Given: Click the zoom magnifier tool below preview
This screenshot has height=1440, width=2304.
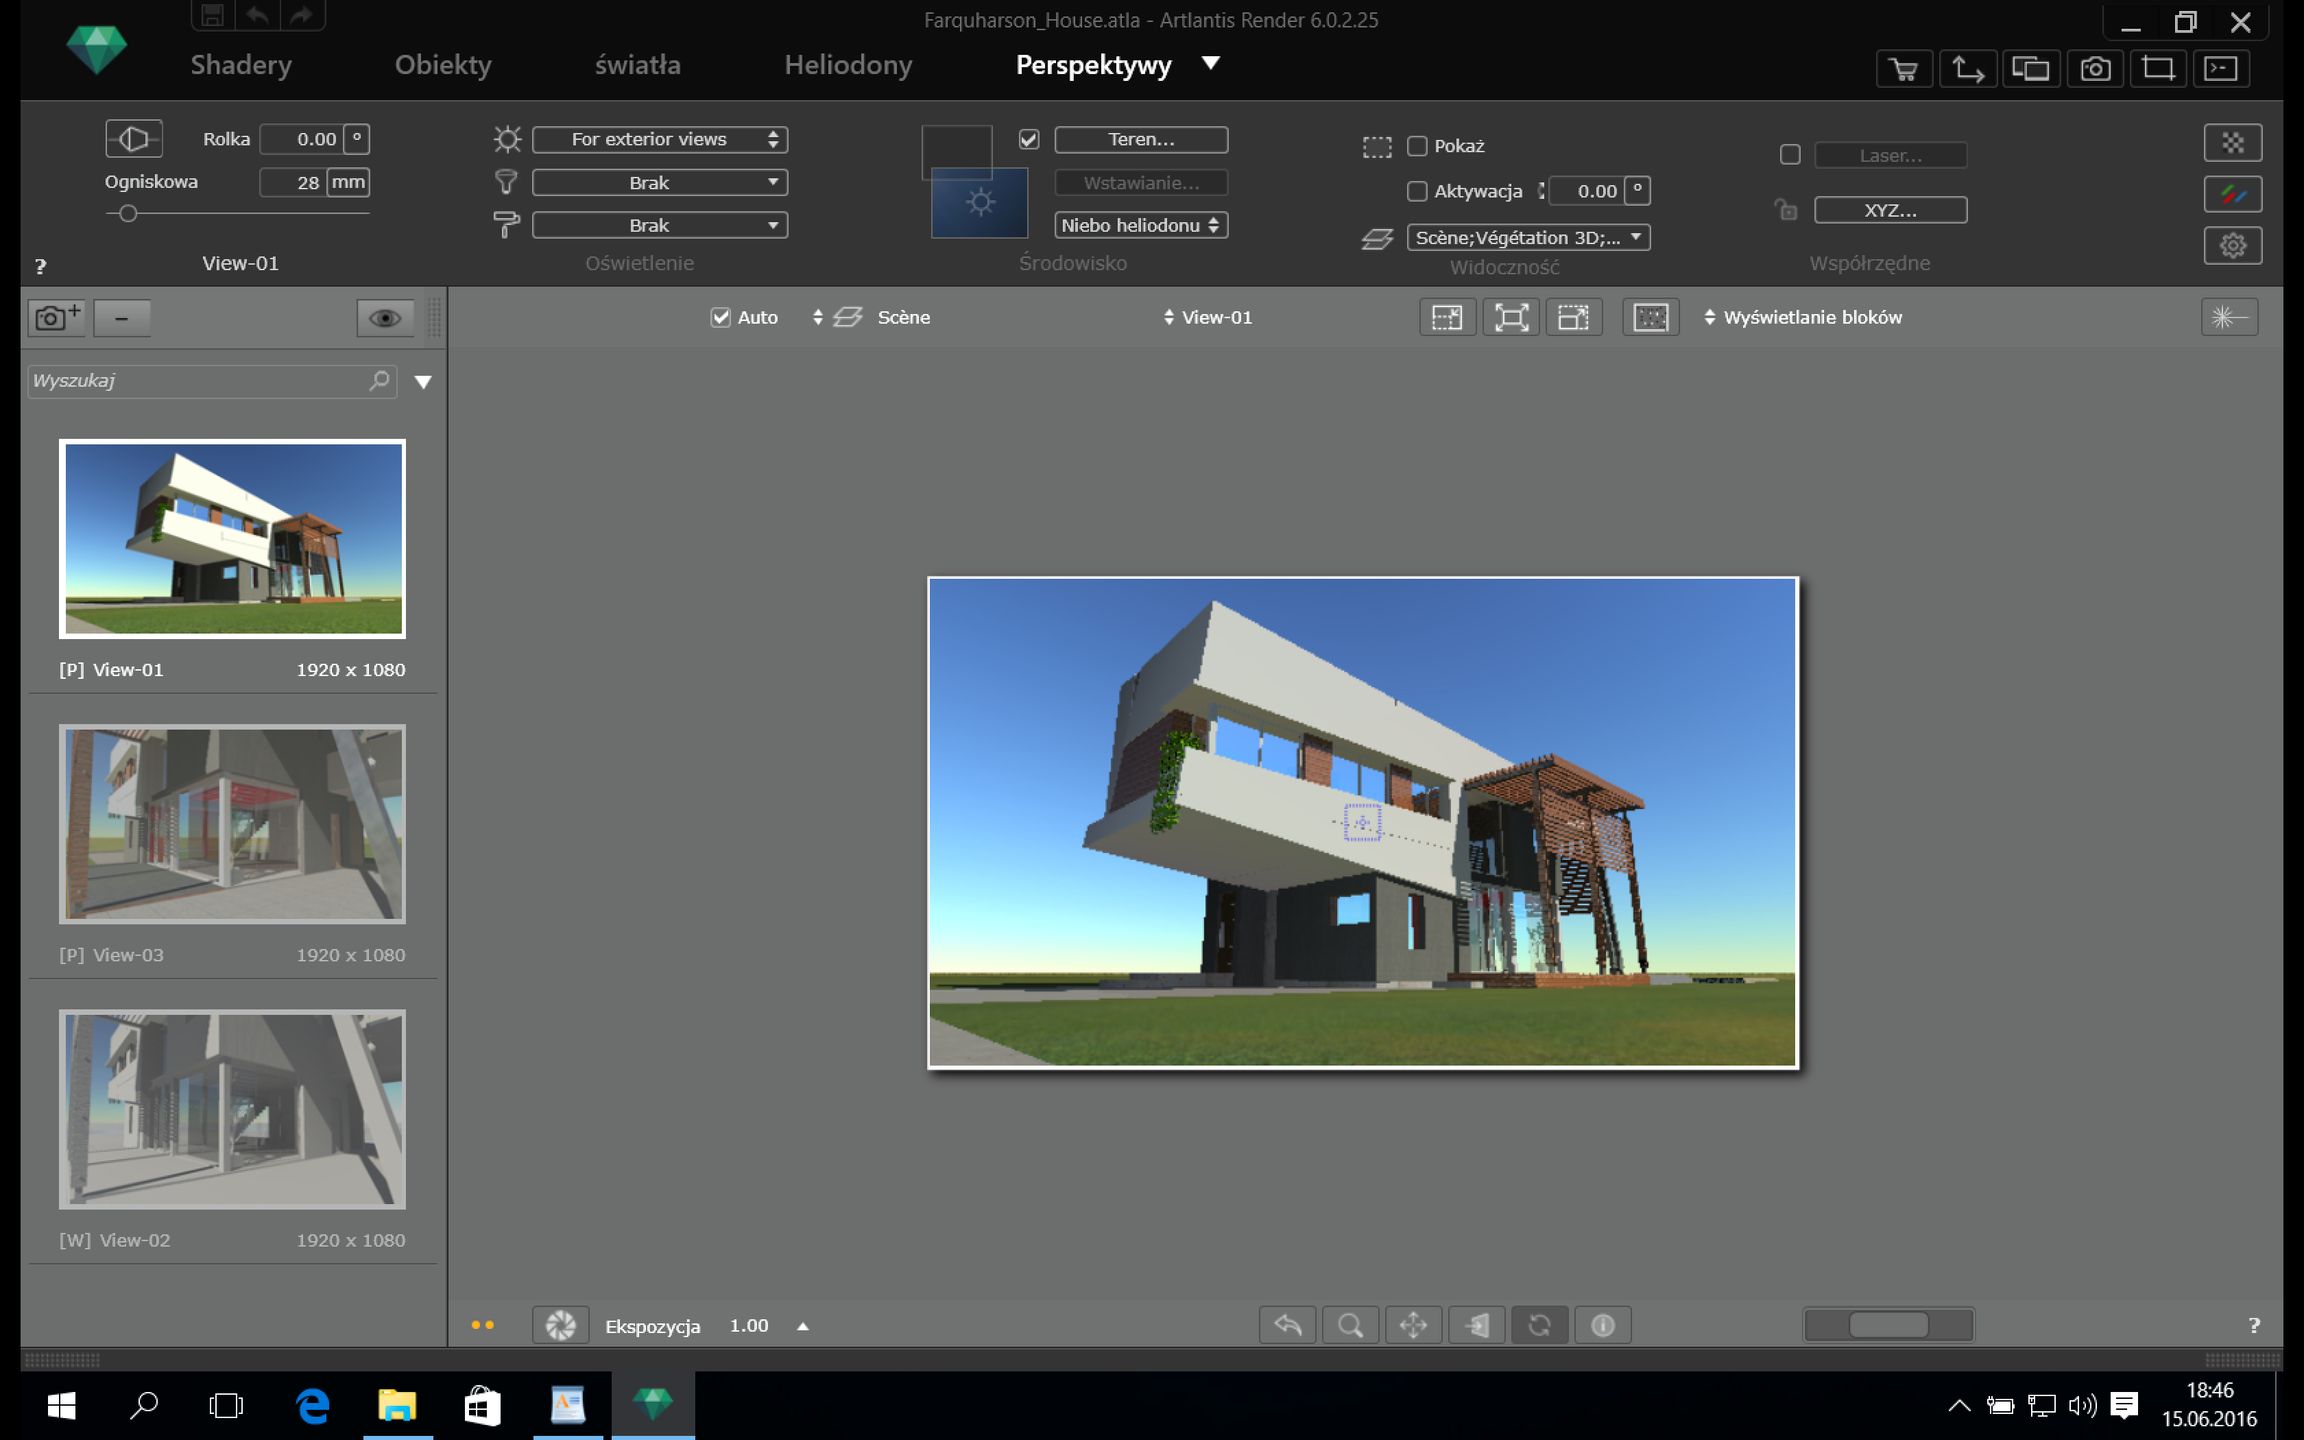Looking at the screenshot, I should (x=1350, y=1325).
